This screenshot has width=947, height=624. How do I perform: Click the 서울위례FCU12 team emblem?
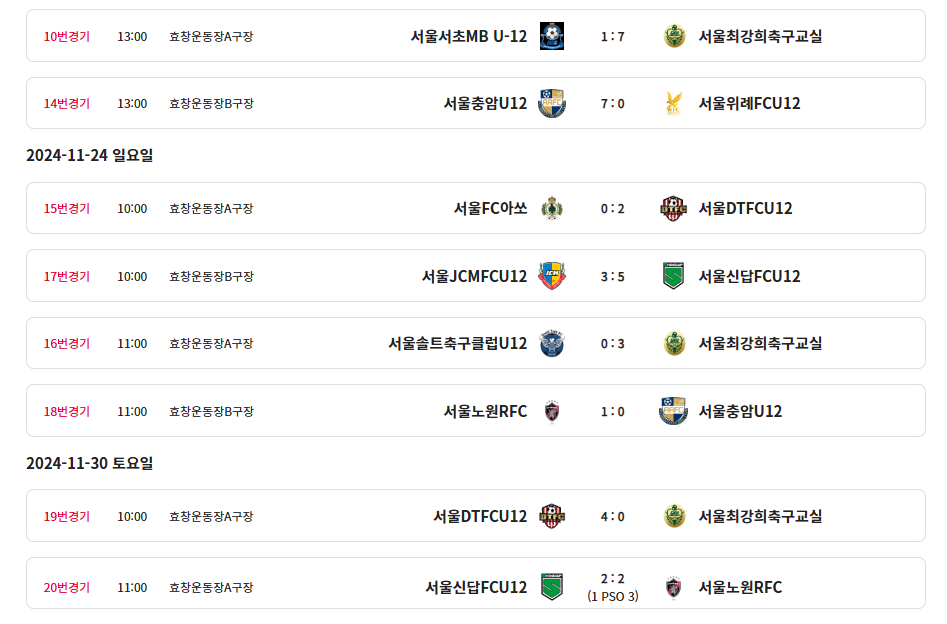point(674,103)
